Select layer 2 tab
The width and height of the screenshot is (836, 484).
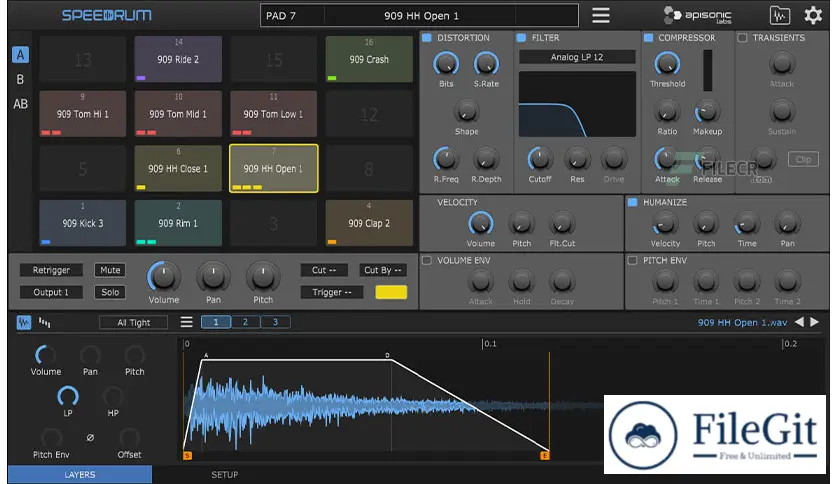245,322
